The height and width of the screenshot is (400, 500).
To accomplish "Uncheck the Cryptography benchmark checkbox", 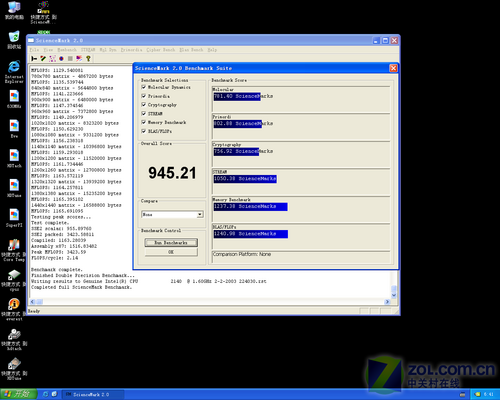I will click(144, 105).
